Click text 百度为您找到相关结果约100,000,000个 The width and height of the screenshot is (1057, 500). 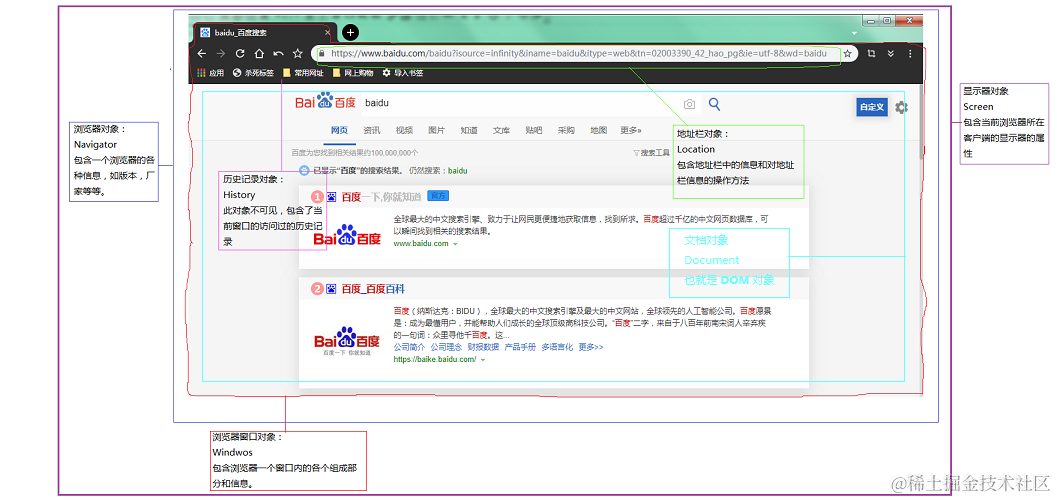point(355,153)
